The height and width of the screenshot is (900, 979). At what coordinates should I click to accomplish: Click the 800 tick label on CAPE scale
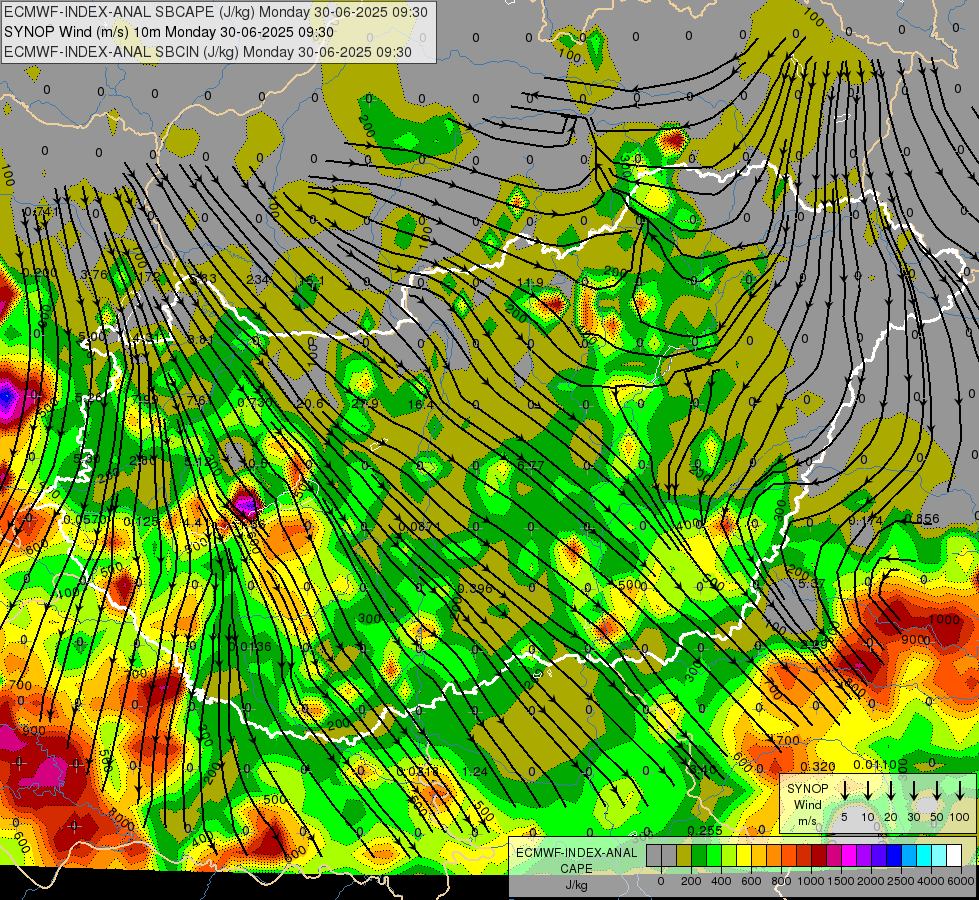pyautogui.click(x=781, y=881)
